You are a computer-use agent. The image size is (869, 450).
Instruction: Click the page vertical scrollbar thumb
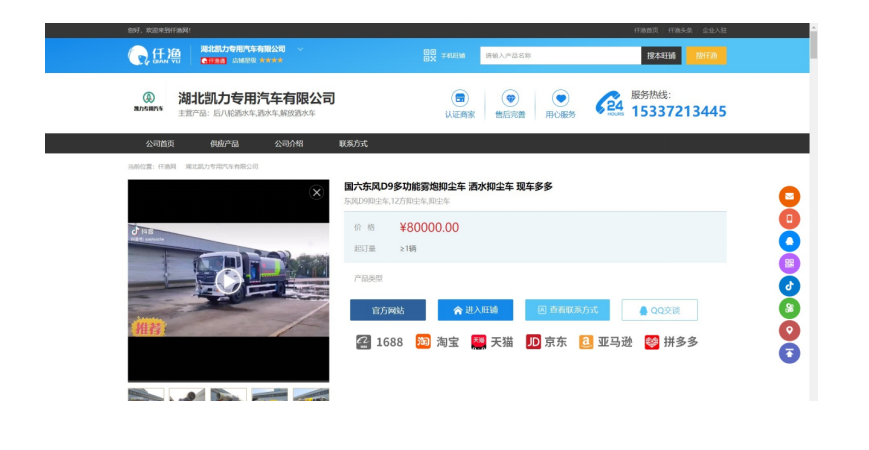(x=814, y=45)
